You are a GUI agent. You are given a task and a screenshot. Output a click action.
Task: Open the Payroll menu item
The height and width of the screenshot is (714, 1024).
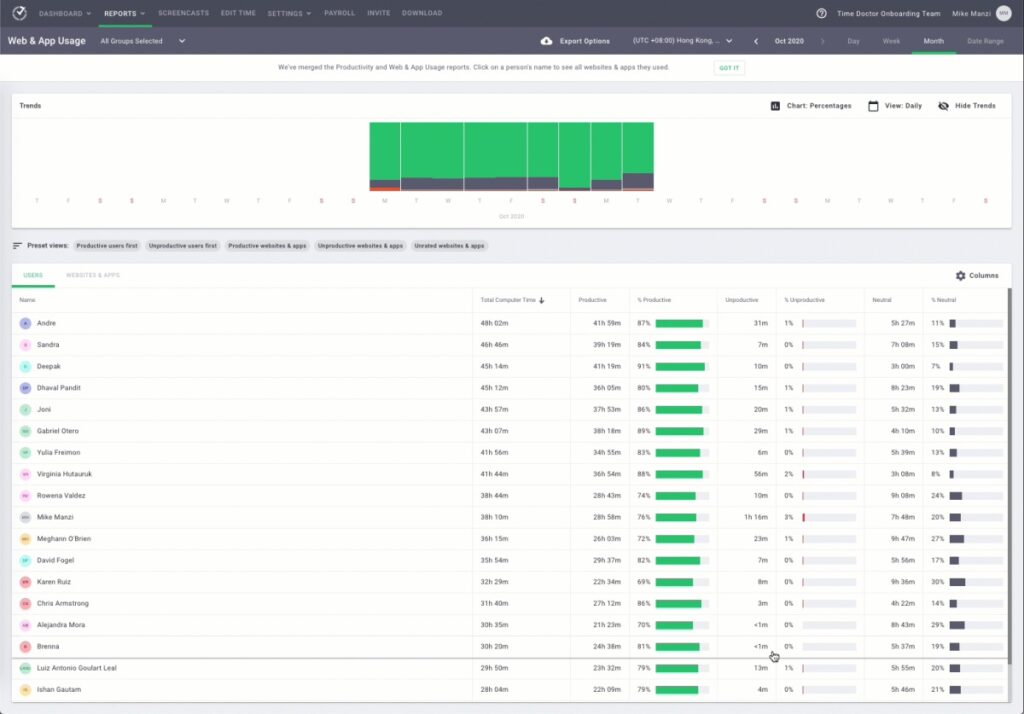(x=340, y=13)
